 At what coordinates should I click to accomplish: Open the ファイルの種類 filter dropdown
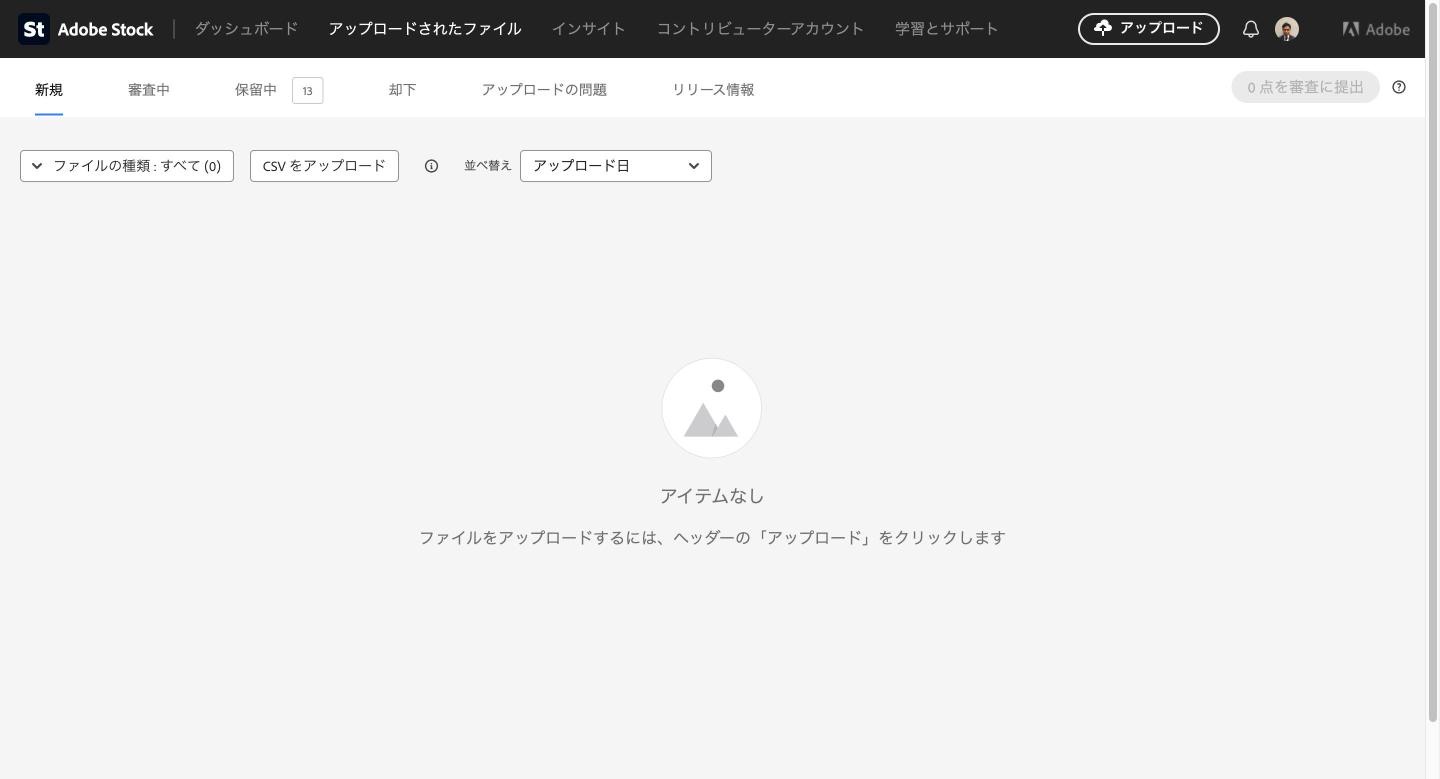point(127,166)
